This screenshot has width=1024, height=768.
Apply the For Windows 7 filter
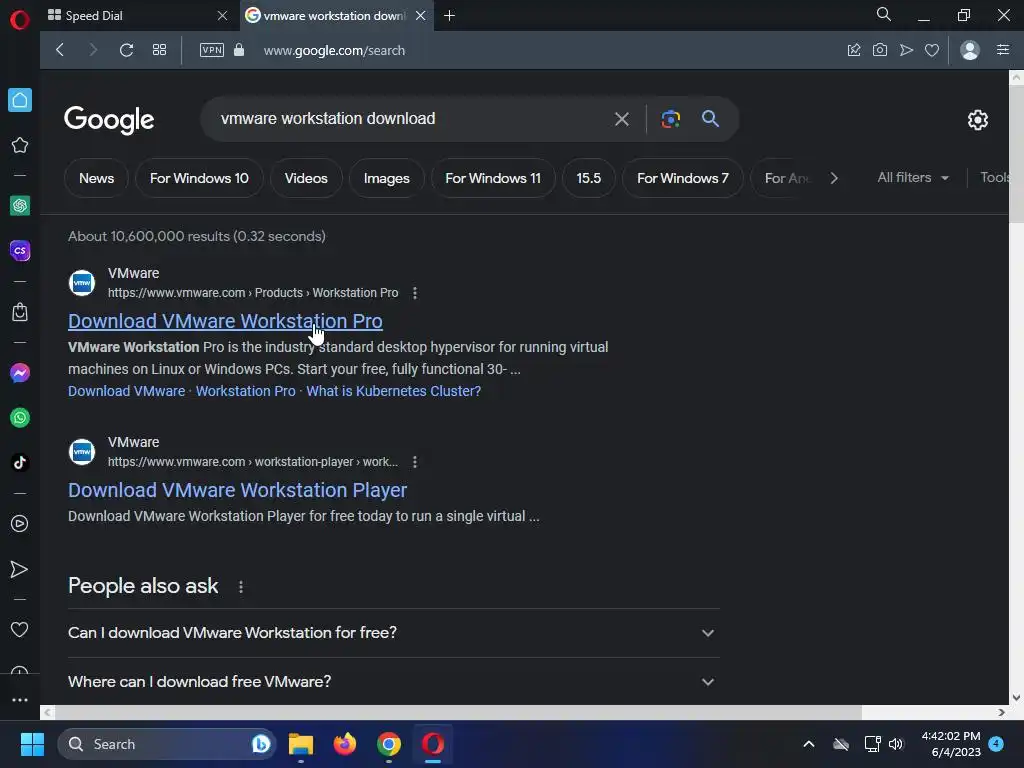click(x=682, y=178)
